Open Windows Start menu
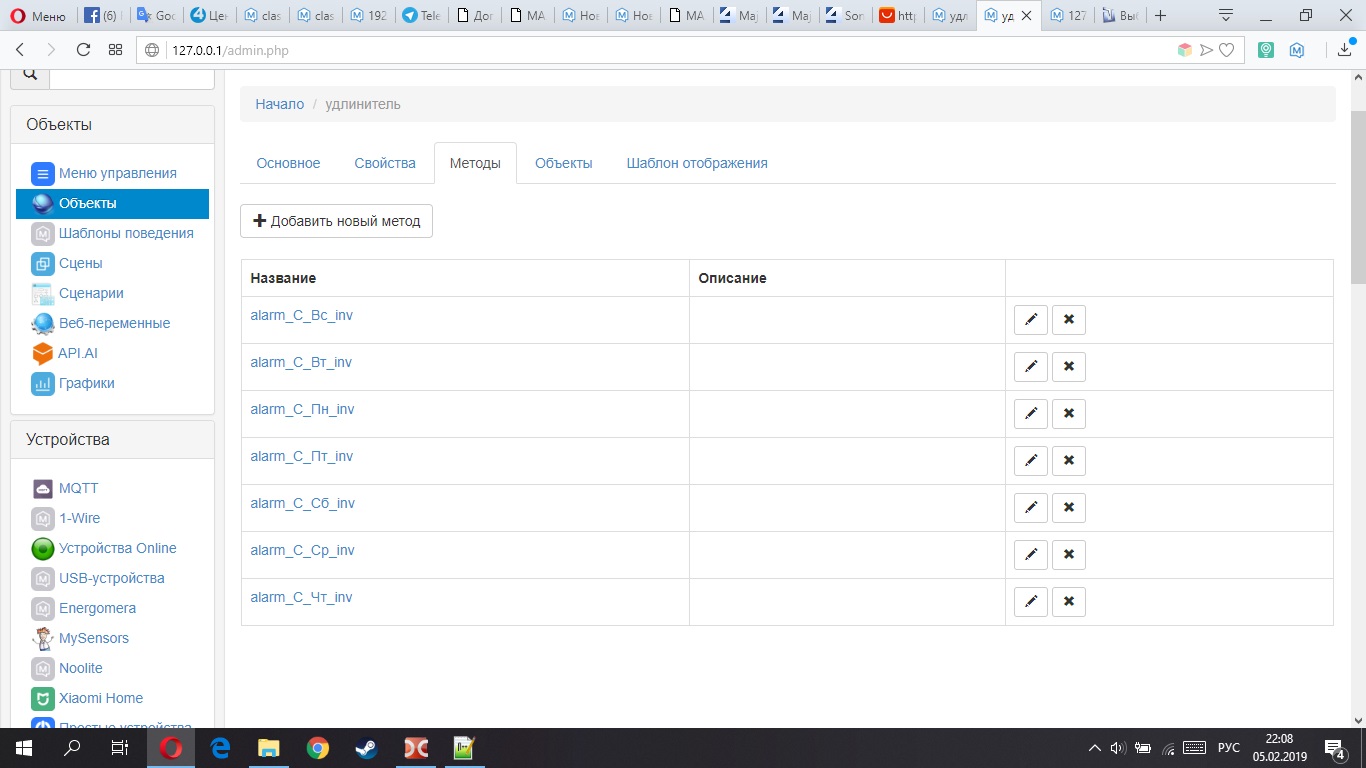Viewport: 1366px width, 768px height. click(24, 748)
